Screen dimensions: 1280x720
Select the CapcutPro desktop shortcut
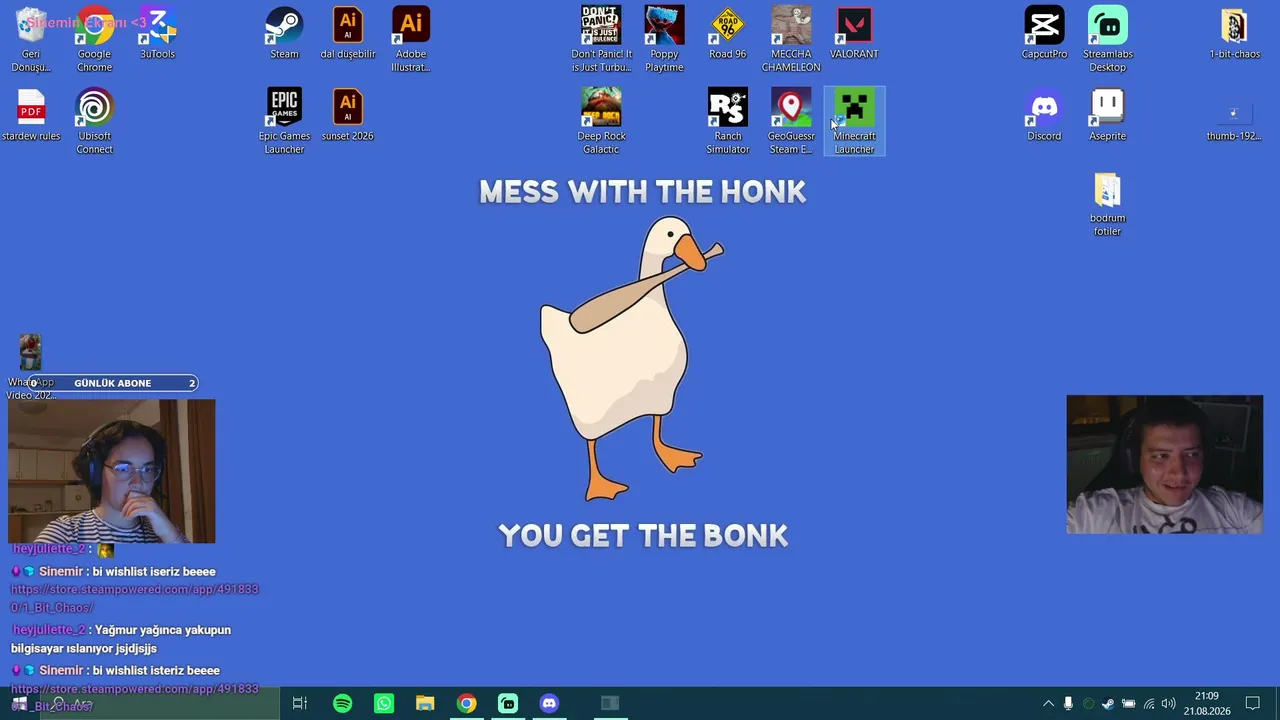pos(1044,34)
